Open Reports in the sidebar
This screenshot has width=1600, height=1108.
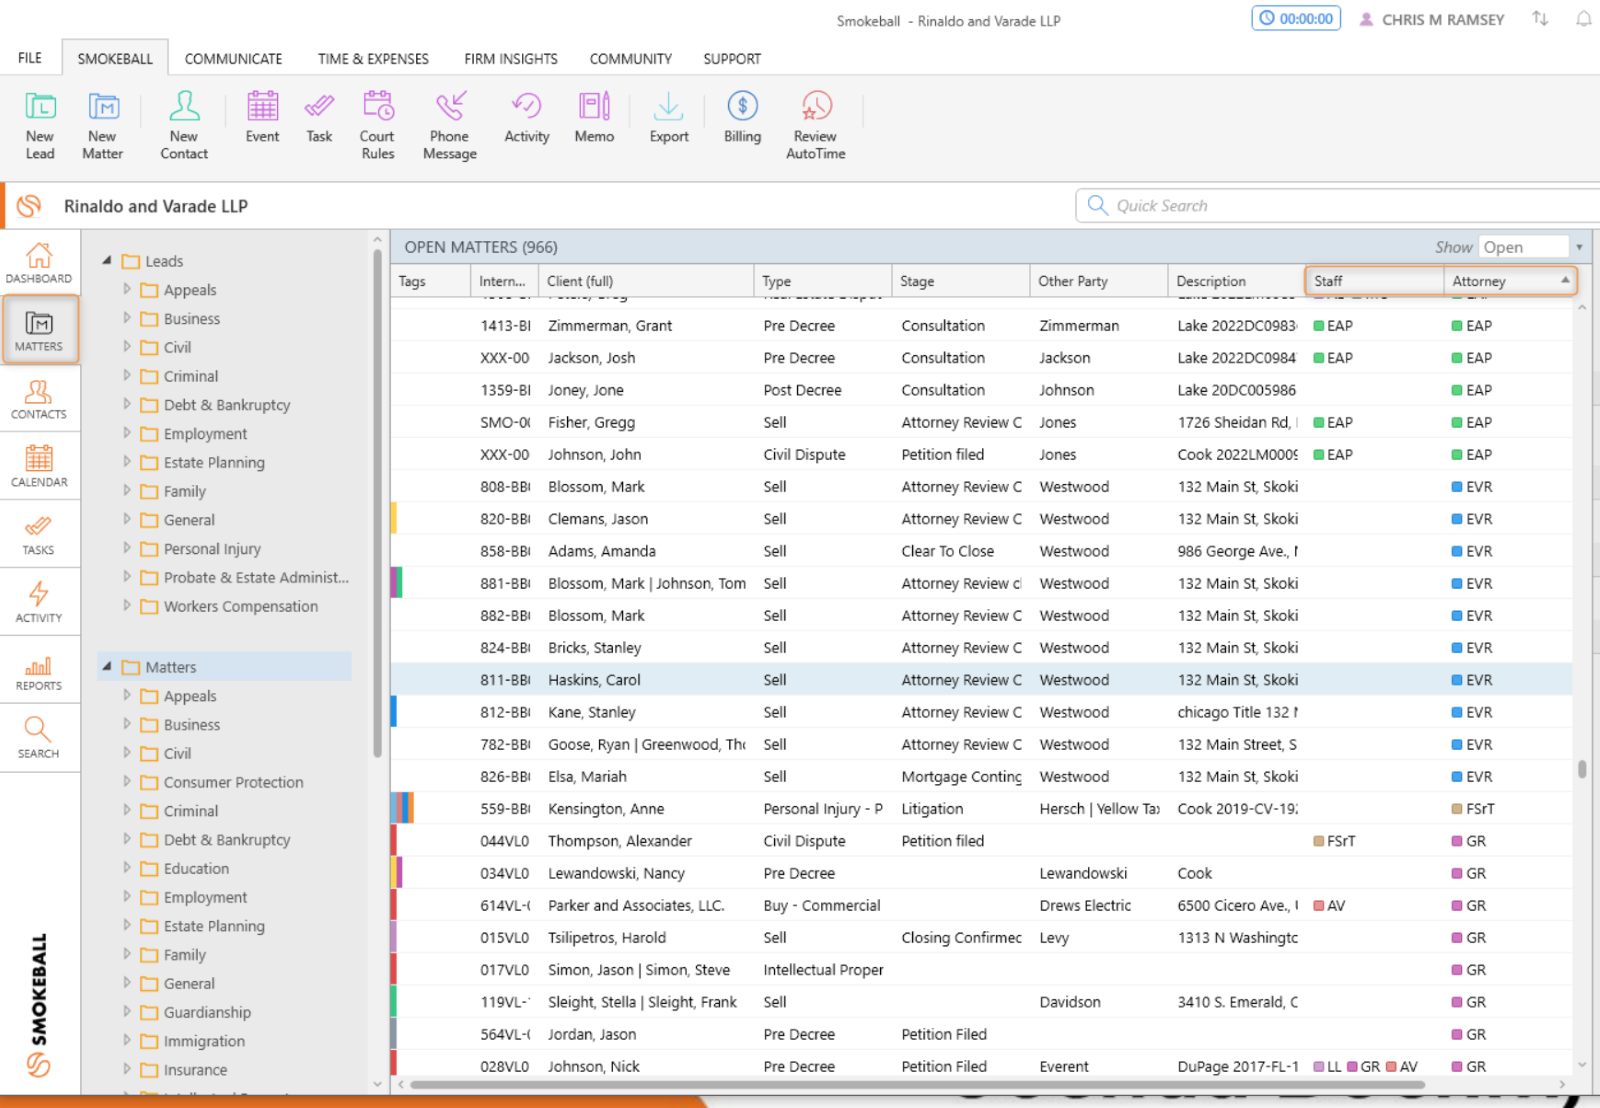coord(39,671)
